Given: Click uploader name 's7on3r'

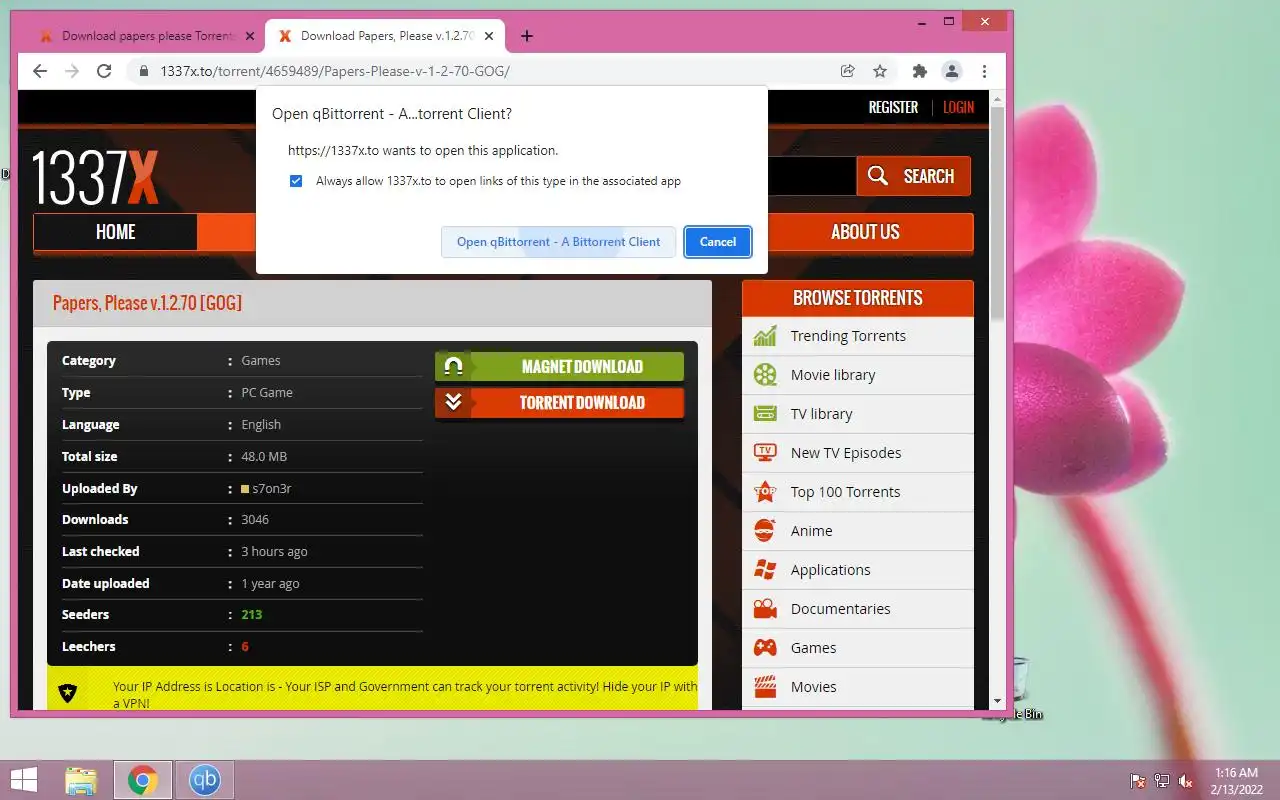Looking at the screenshot, I should [271, 489].
